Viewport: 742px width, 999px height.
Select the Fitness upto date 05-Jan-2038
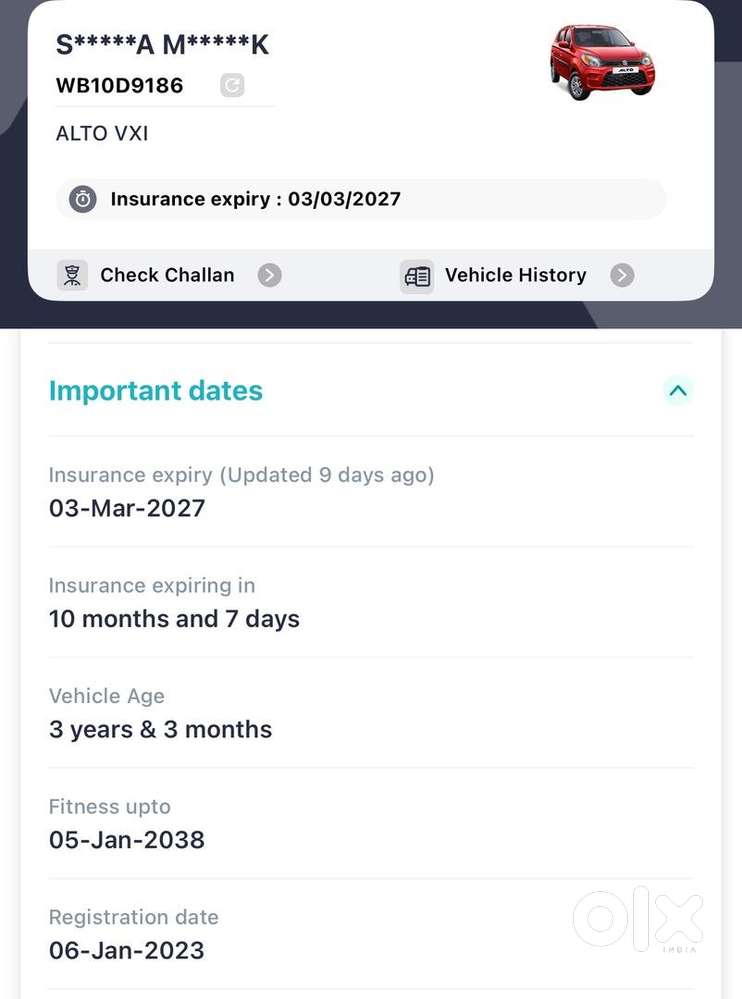click(127, 840)
